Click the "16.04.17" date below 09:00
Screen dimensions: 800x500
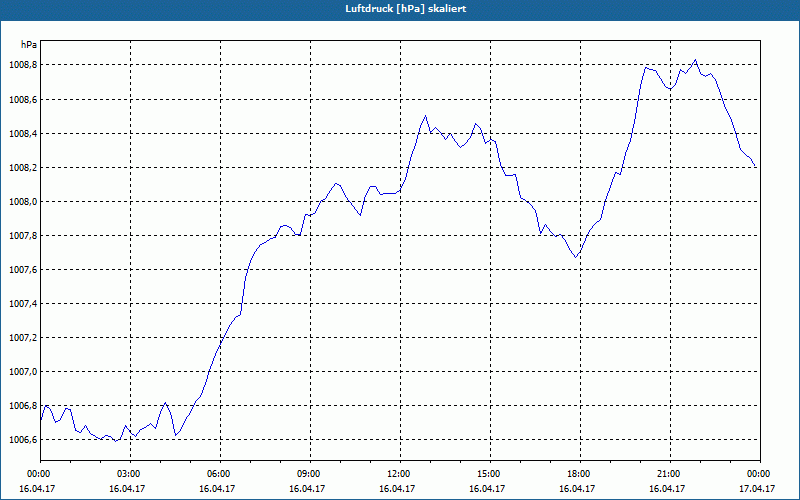click(x=306, y=488)
